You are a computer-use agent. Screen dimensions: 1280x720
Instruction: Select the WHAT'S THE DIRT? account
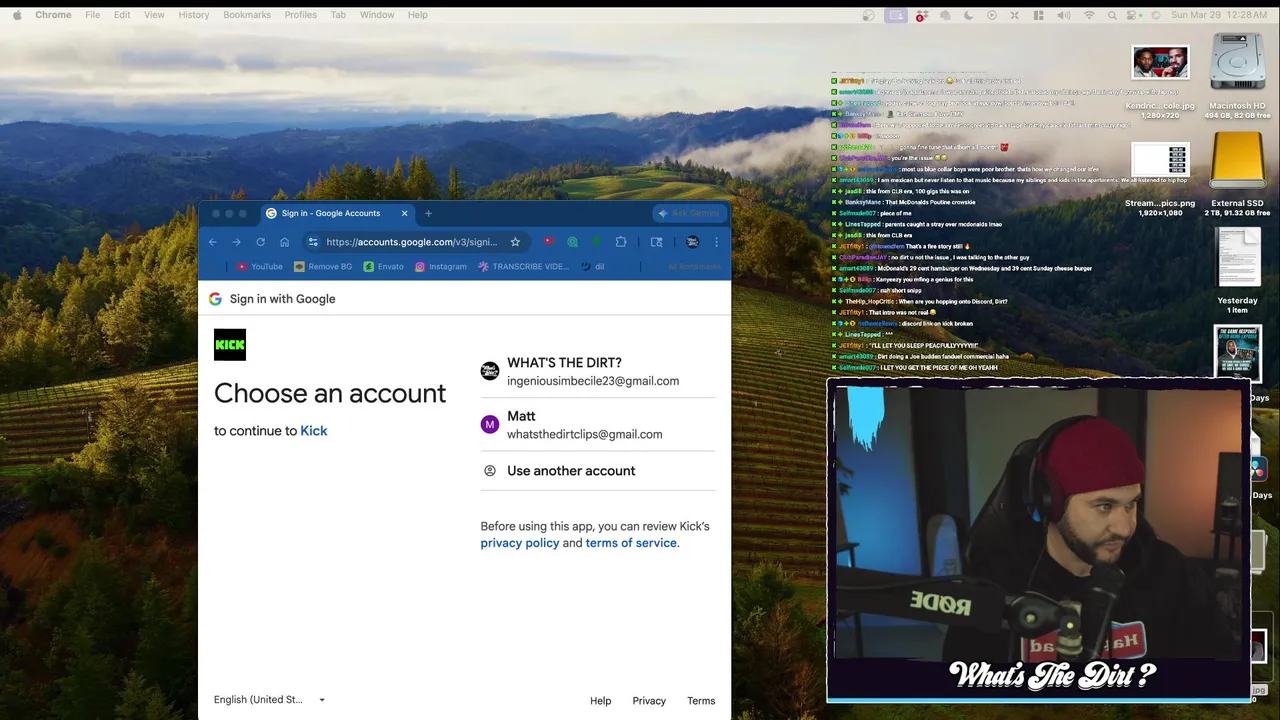click(598, 372)
